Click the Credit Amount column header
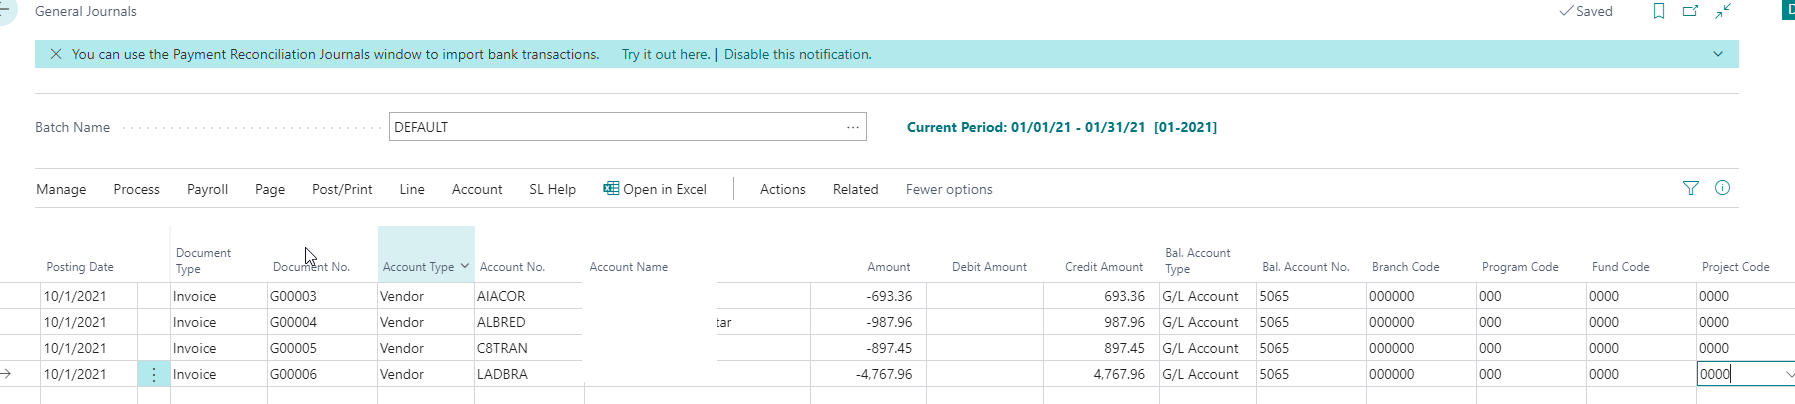Image resolution: width=1795 pixels, height=404 pixels. (x=1104, y=267)
